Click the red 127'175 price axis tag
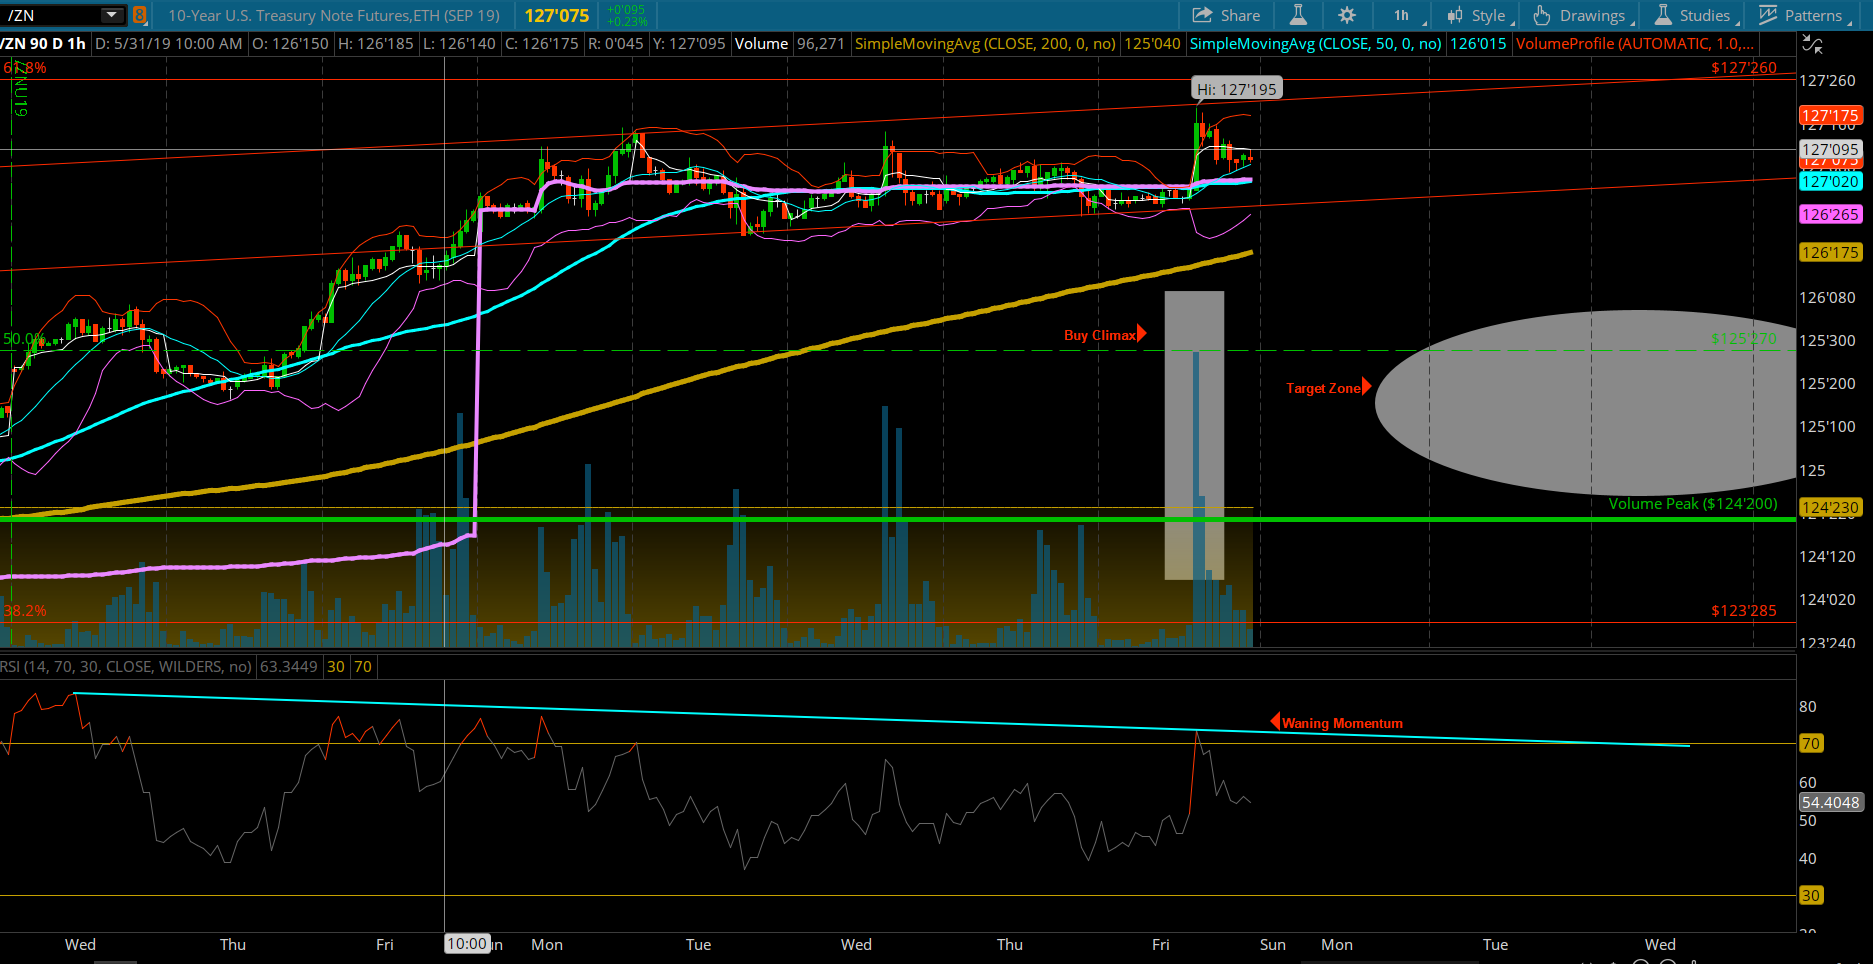 click(1830, 115)
